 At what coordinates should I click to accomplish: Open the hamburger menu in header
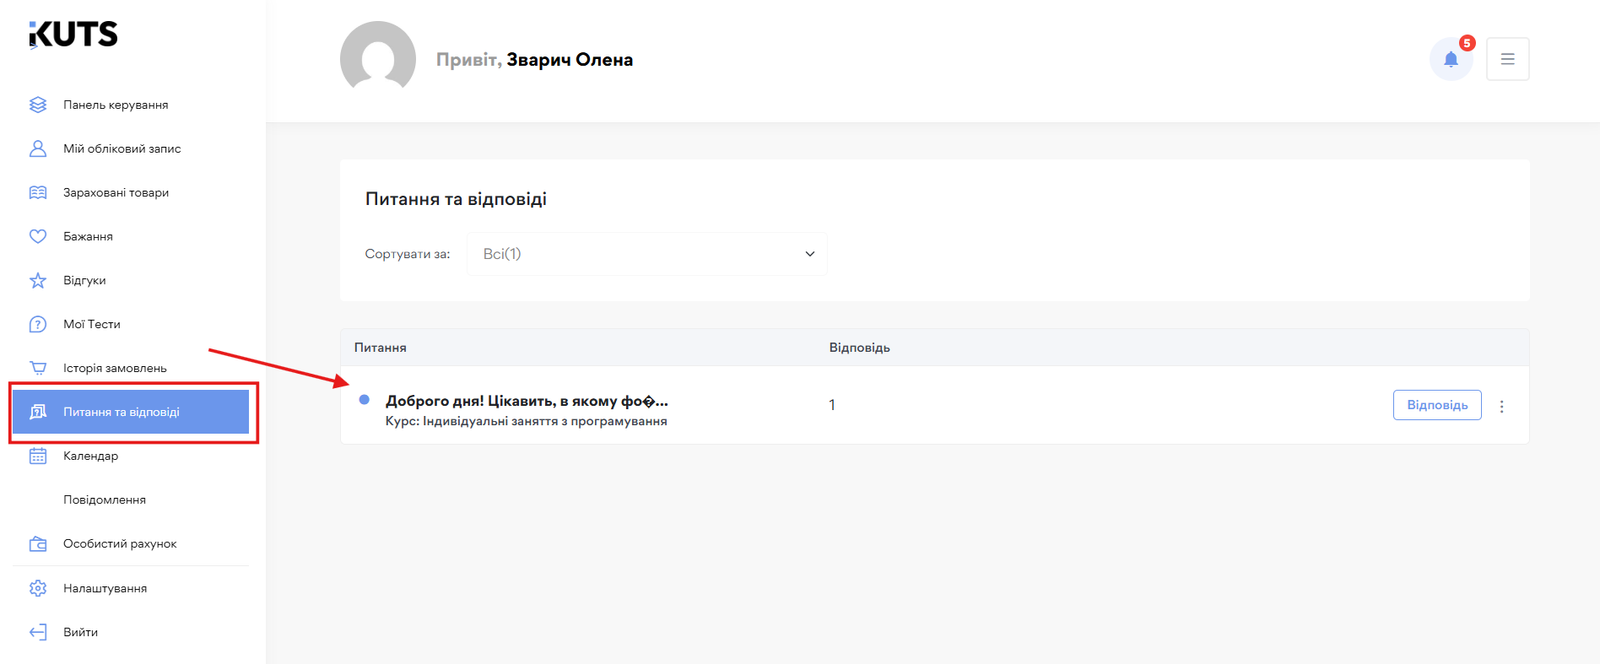click(1507, 59)
